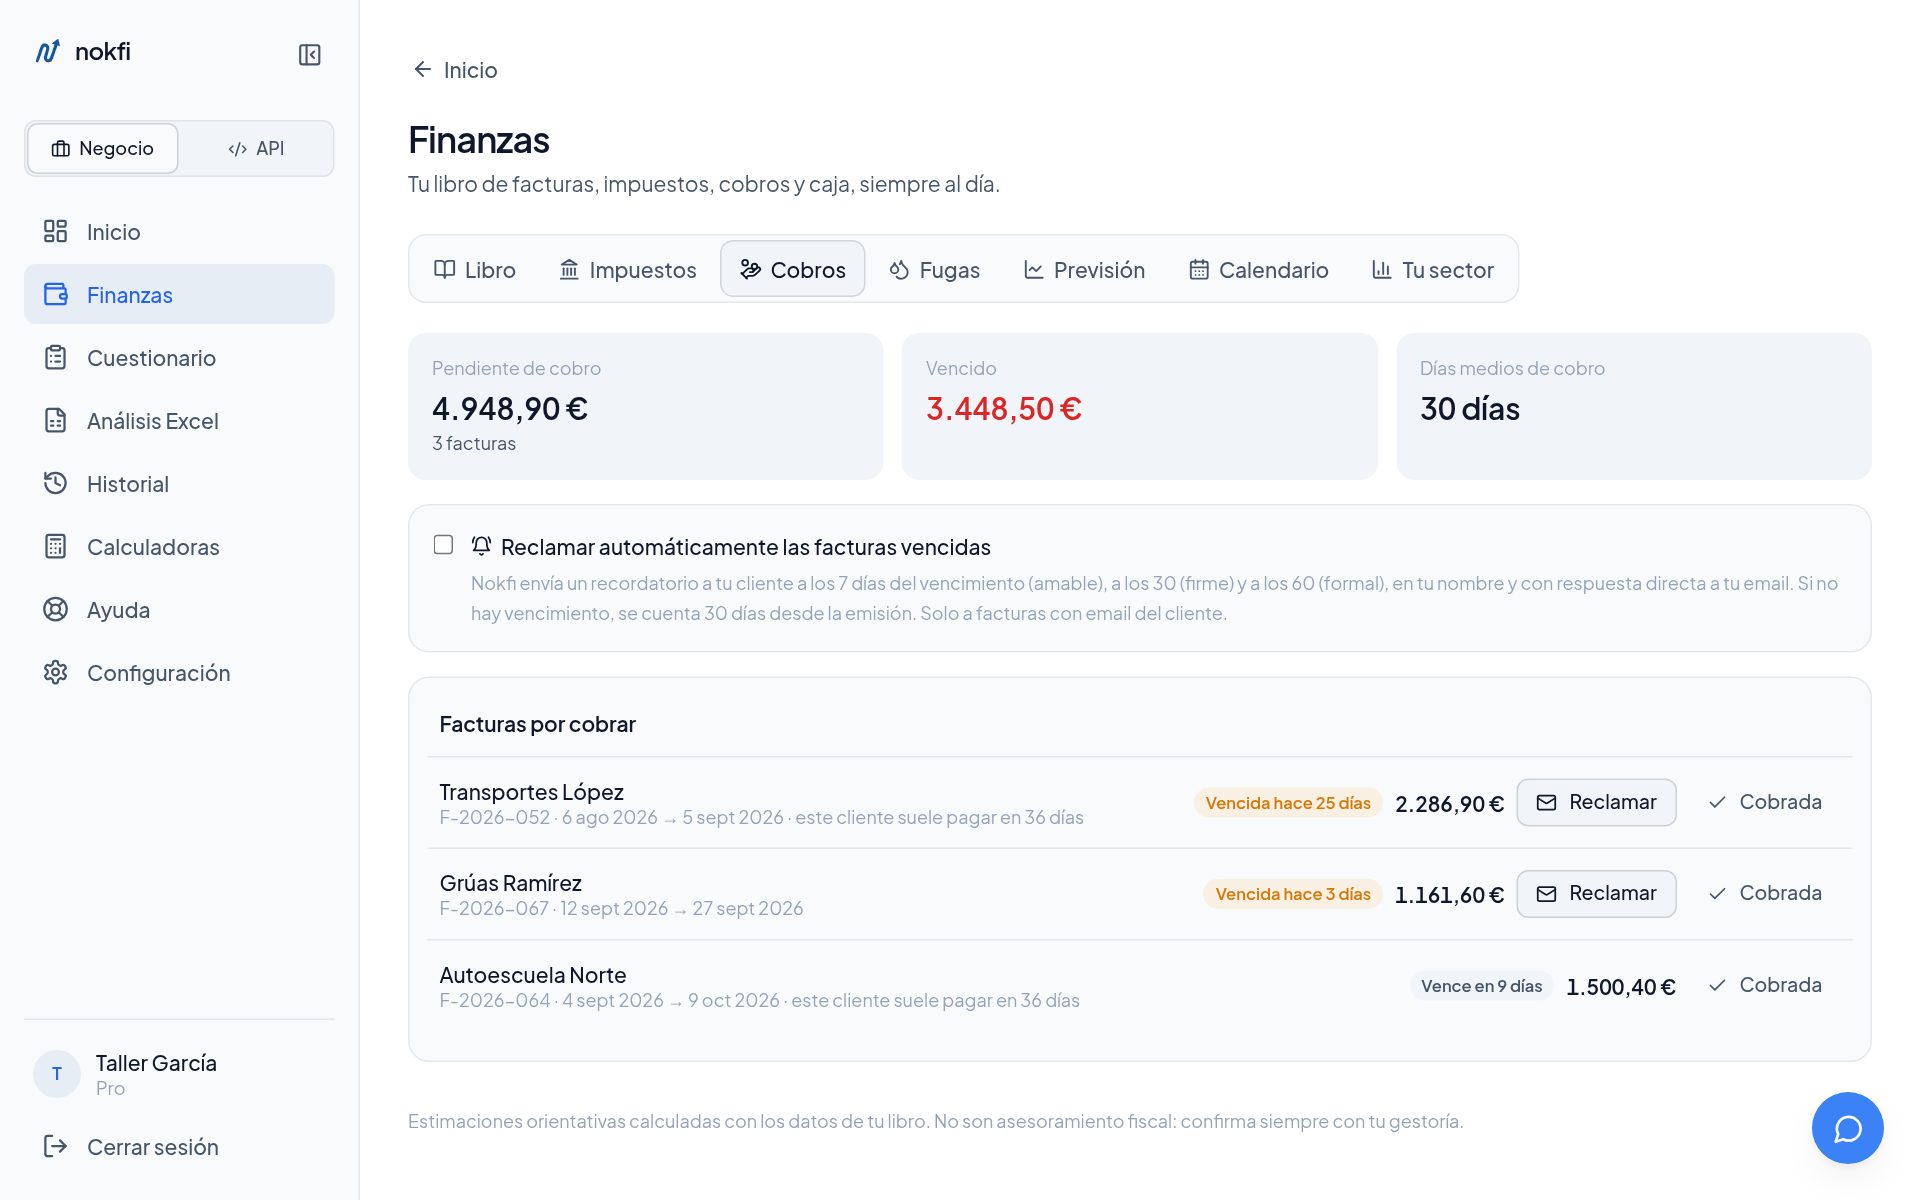Click the Historial clock icon
This screenshot has height=1200, width=1920.
tap(55, 484)
